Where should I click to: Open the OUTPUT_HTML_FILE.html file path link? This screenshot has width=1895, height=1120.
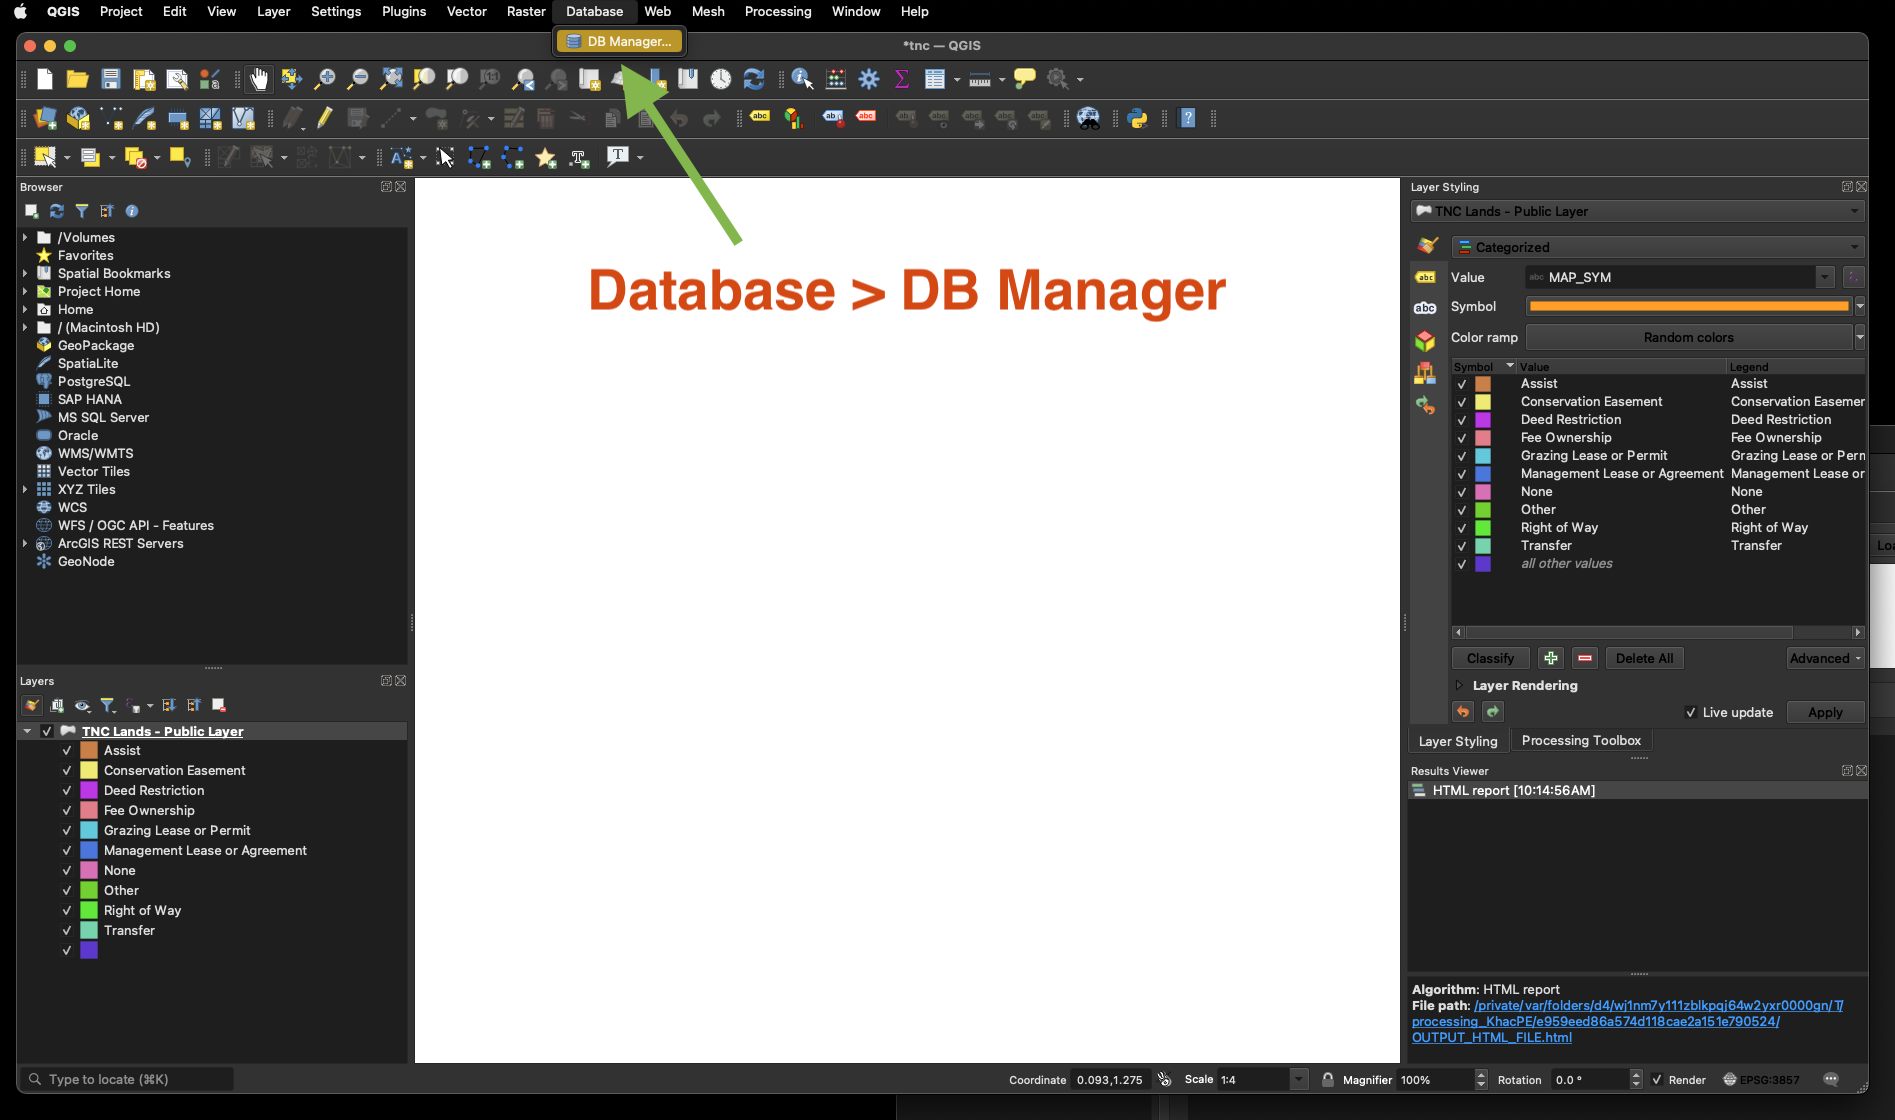[1492, 1037]
